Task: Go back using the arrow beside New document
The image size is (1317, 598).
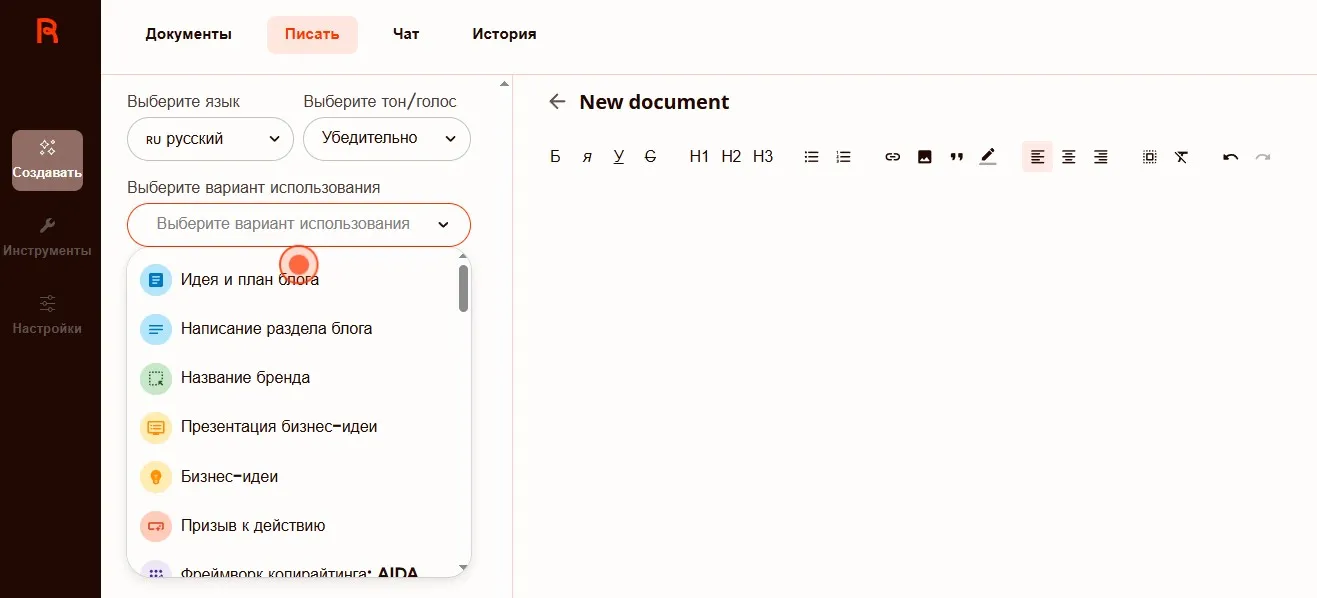Action: (558, 102)
